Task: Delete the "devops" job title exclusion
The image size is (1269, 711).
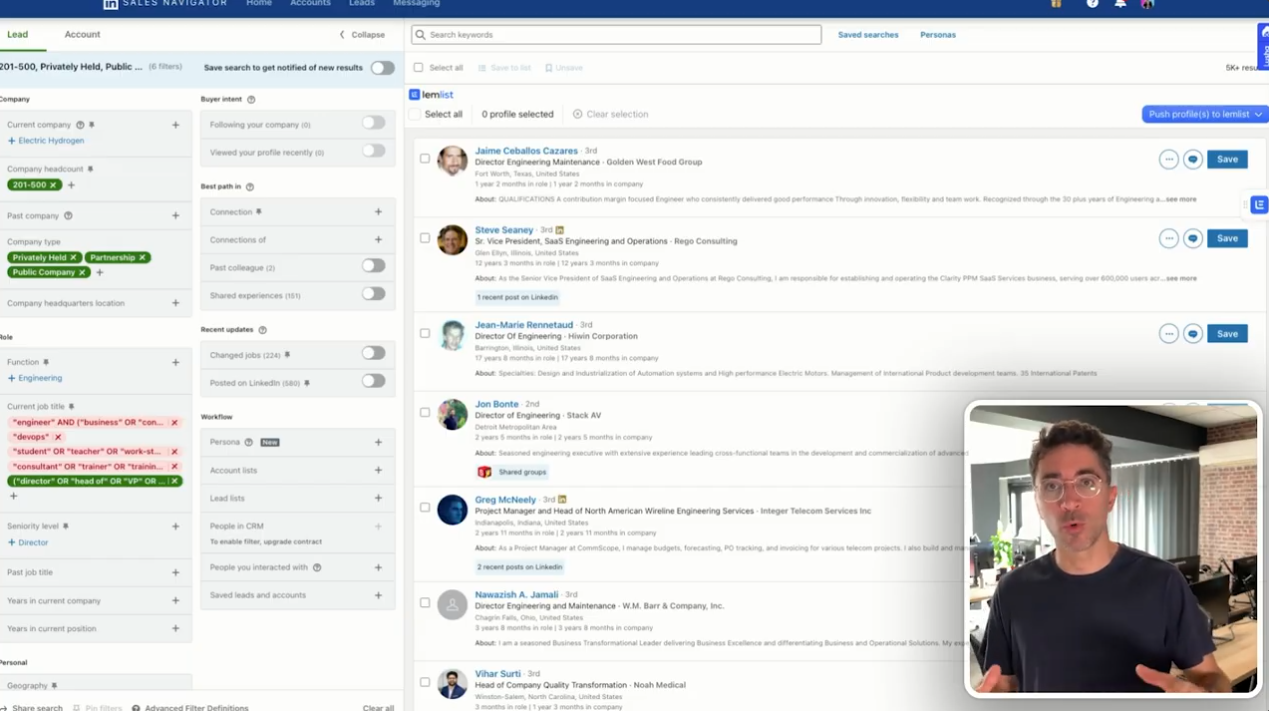Action: click(57, 437)
